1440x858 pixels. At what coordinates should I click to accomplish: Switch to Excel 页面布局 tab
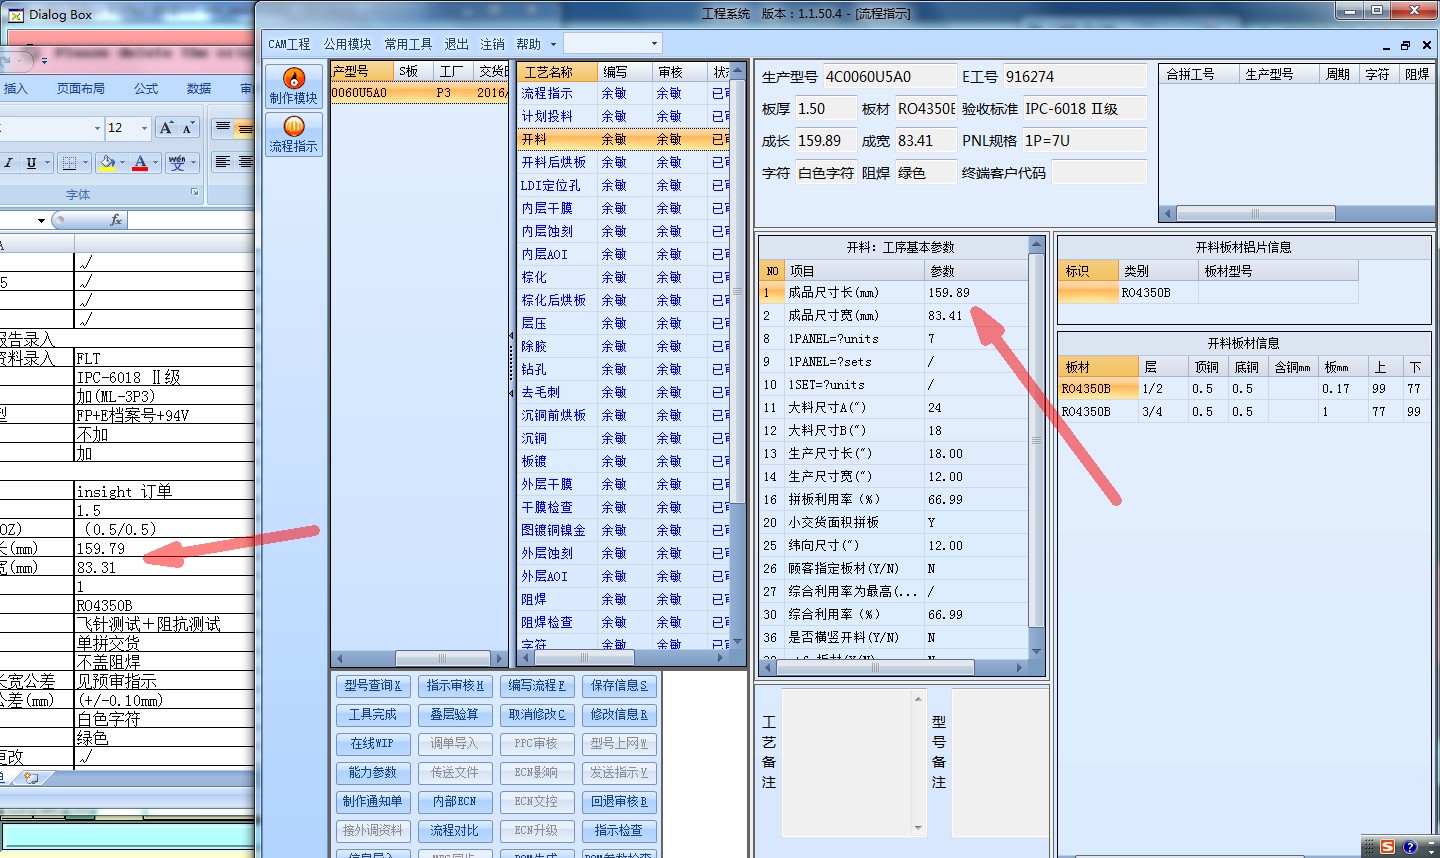pyautogui.click(x=81, y=89)
